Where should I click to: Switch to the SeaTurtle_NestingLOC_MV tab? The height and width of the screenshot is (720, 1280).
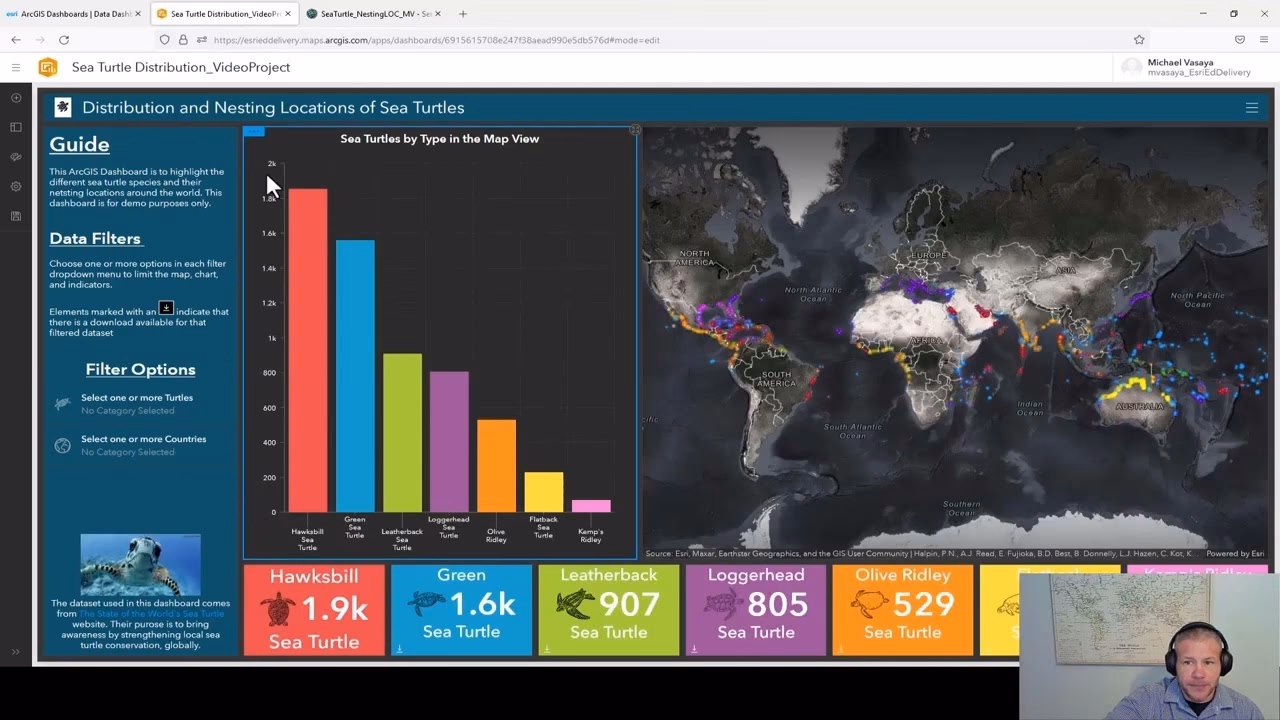click(x=370, y=15)
